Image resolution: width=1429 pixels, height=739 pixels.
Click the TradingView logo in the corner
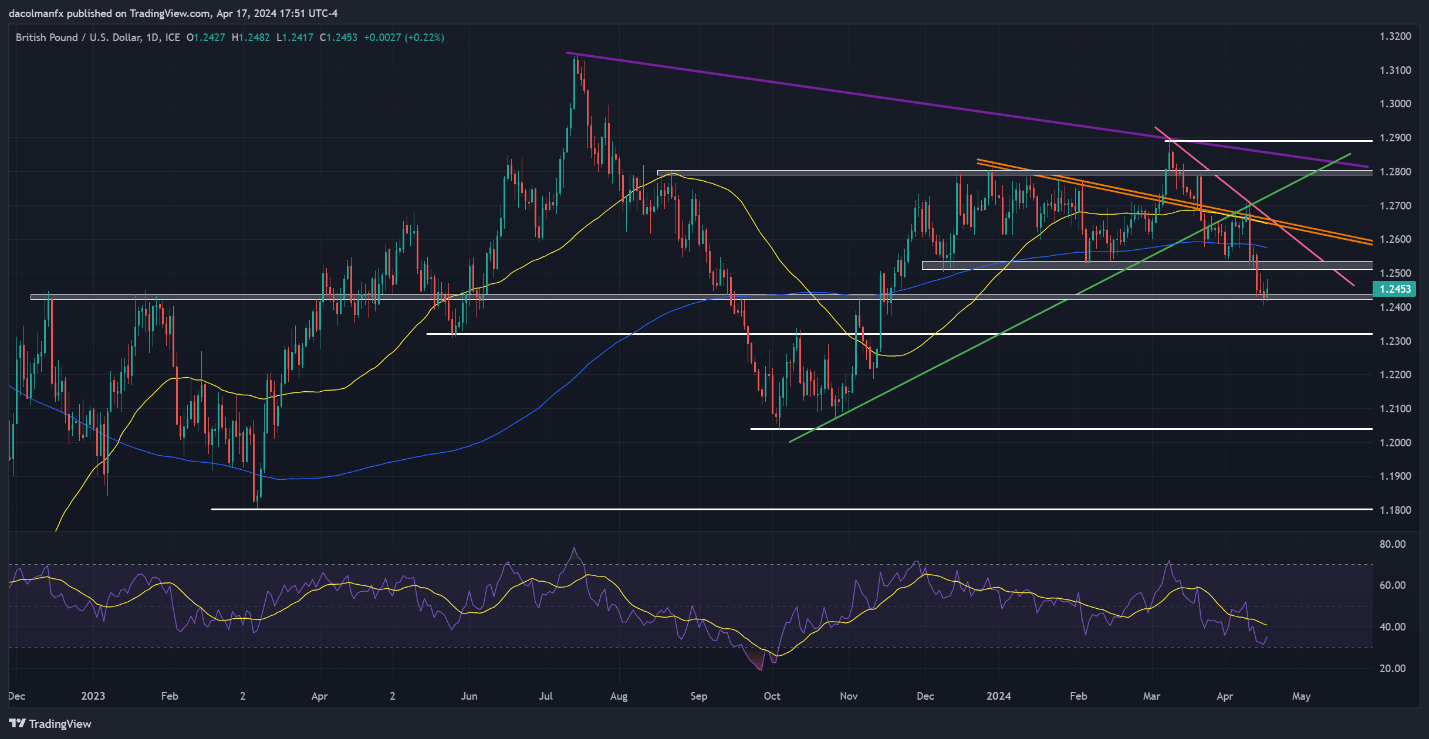[x=50, y=723]
